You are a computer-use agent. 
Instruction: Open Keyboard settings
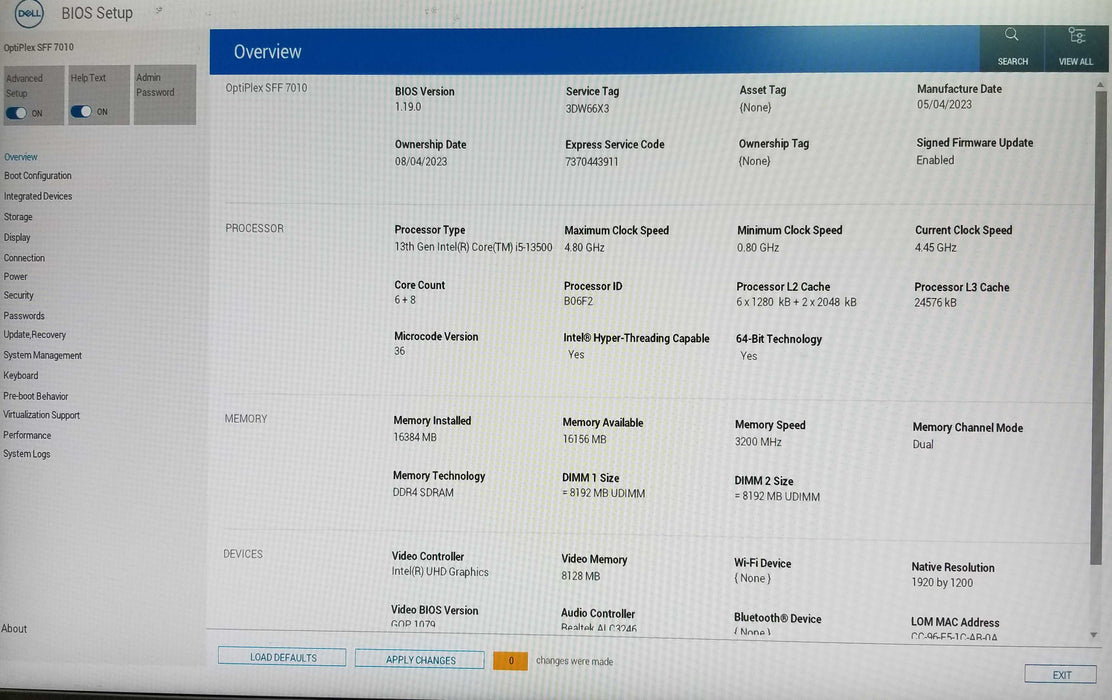click(21, 375)
